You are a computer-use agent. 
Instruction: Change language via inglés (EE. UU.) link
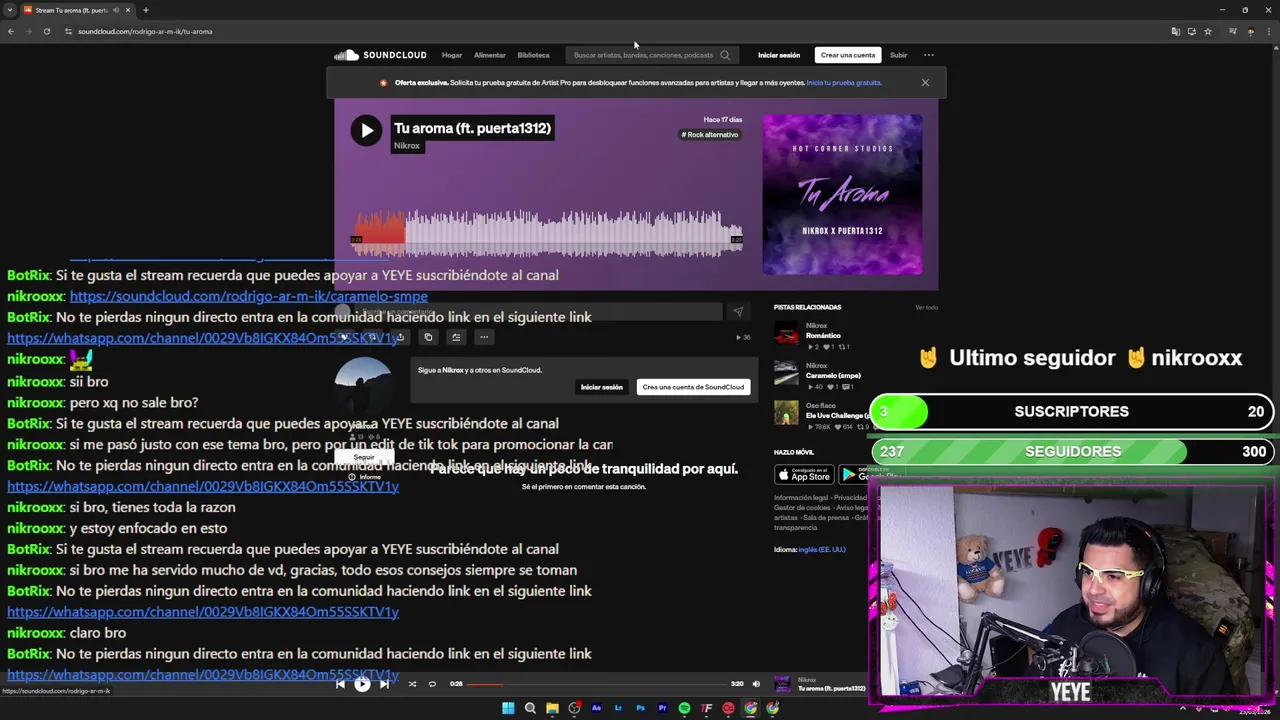[x=822, y=549]
